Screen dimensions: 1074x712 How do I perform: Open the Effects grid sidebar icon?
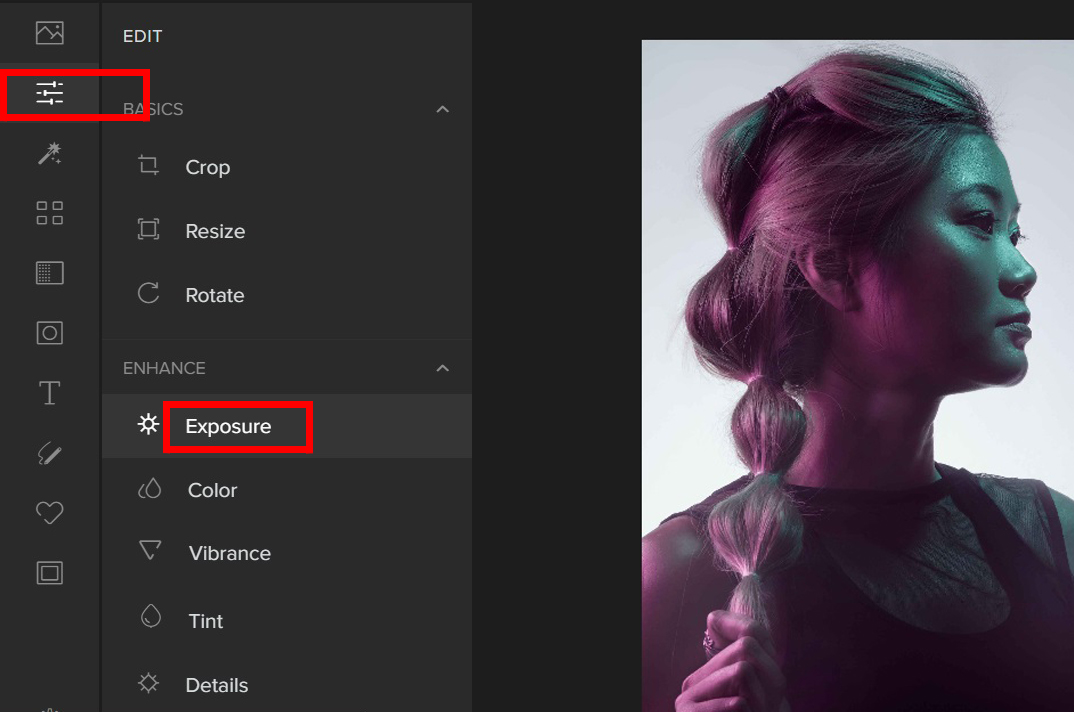pos(49,212)
